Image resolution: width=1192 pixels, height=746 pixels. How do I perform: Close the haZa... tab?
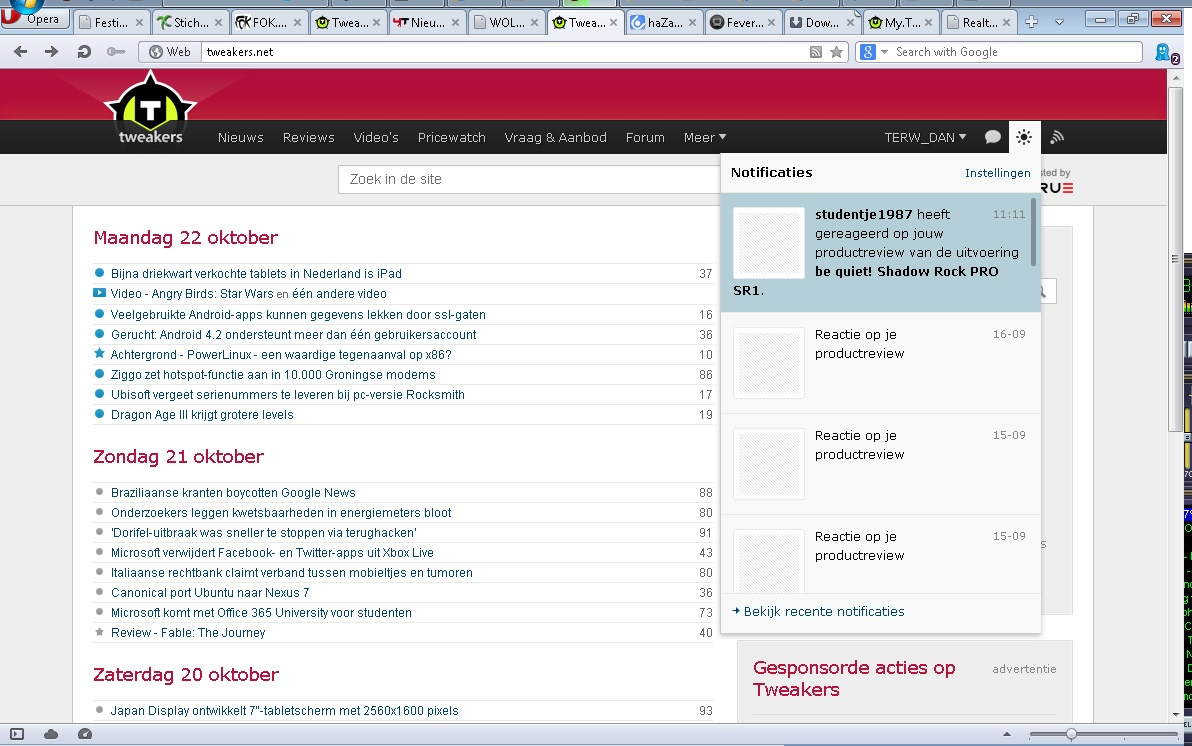tap(693, 23)
